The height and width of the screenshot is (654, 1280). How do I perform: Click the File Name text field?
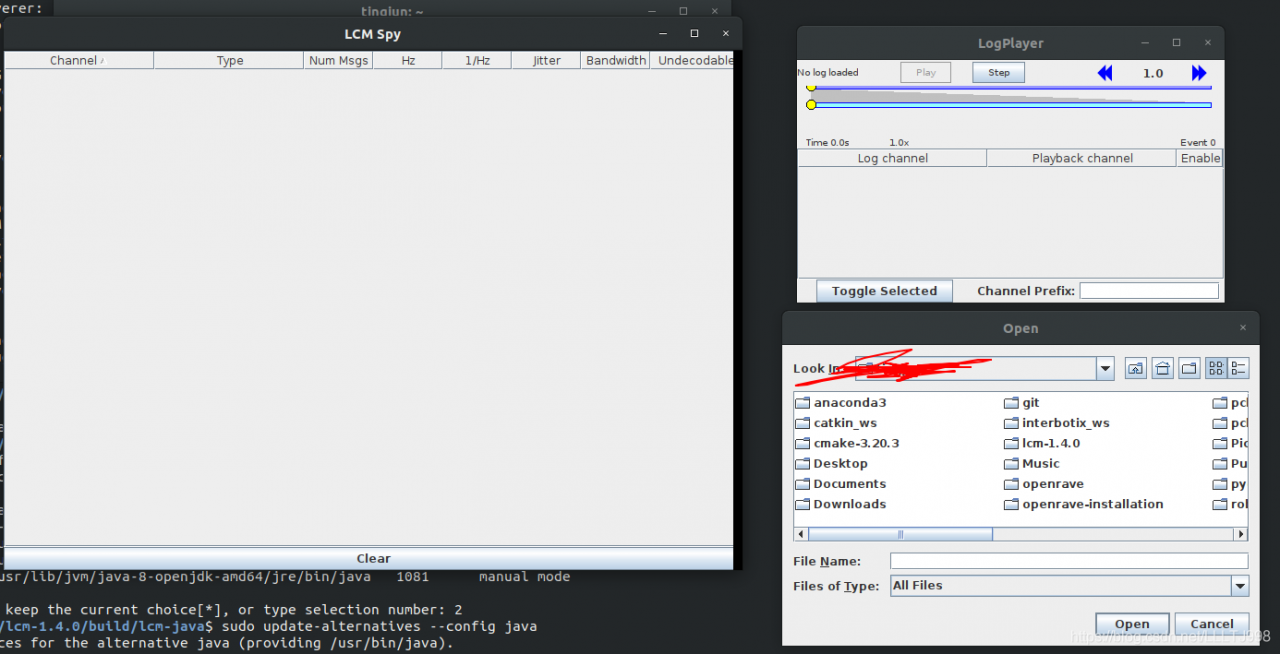pyautogui.click(x=1068, y=561)
